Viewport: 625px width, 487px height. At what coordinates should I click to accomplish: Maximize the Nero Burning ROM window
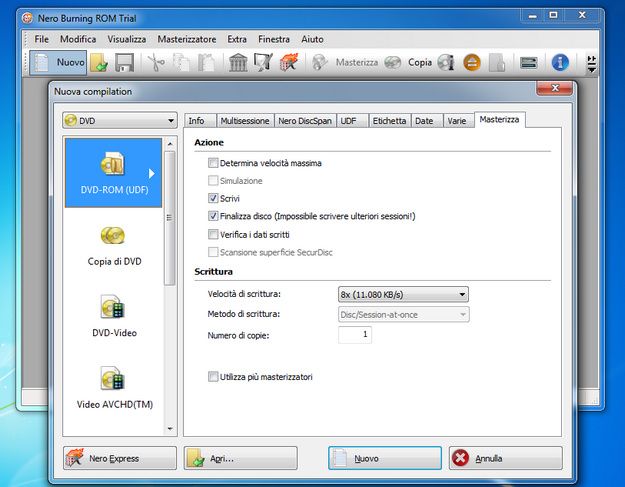[x=554, y=15]
